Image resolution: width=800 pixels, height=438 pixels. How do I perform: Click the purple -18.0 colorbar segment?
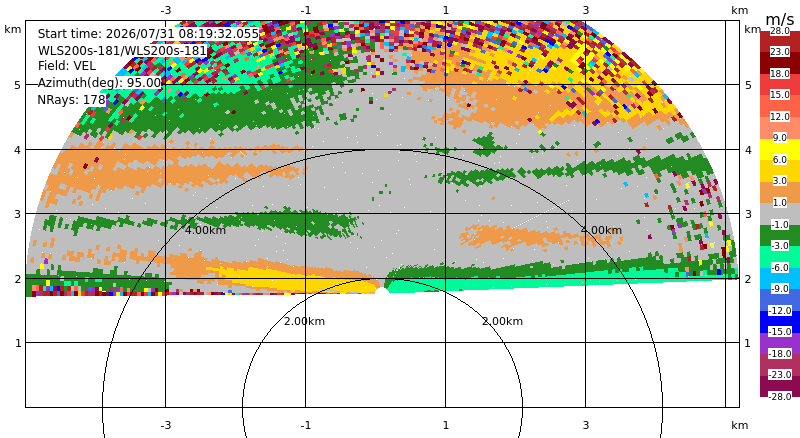[780, 343]
